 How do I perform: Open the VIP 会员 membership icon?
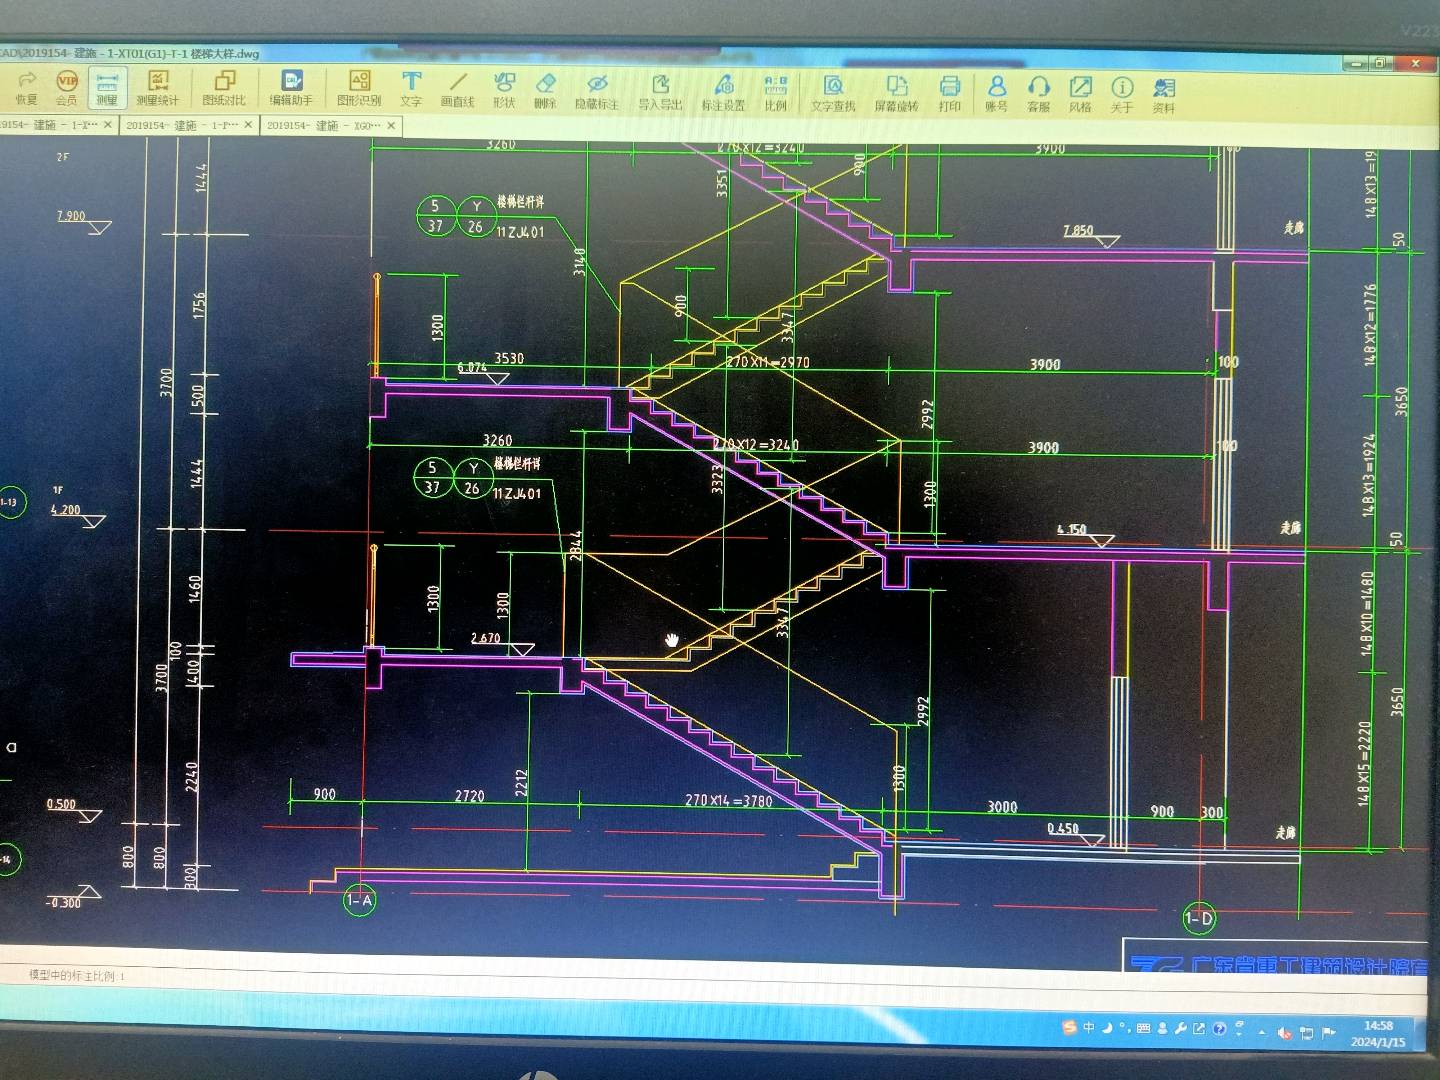coord(67,88)
